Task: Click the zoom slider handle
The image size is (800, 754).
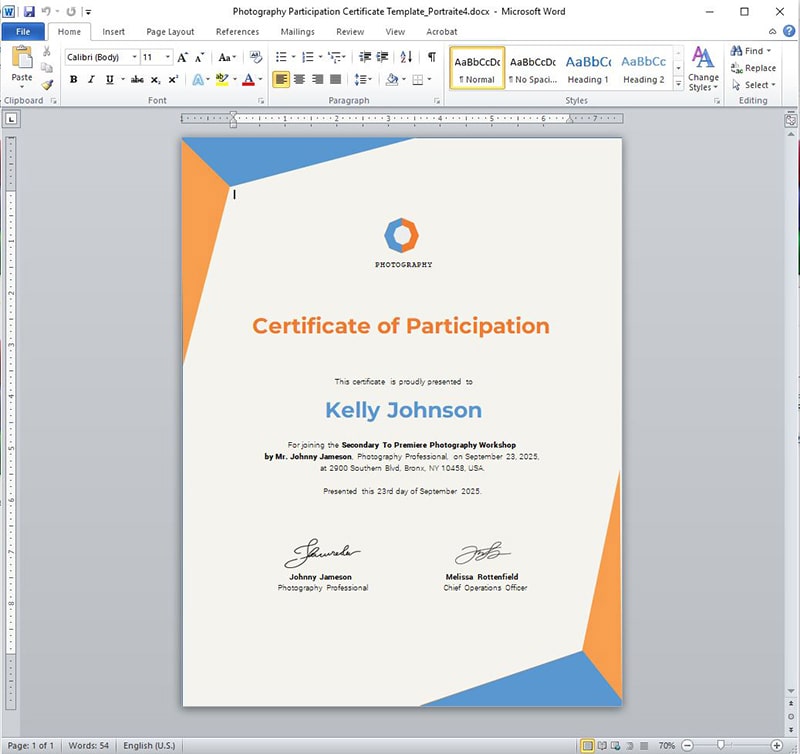Action: (721, 745)
